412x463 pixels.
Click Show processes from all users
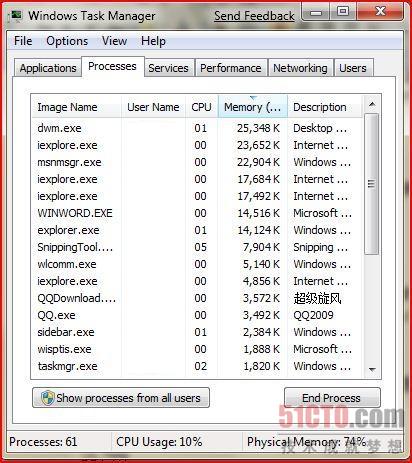pos(121,398)
